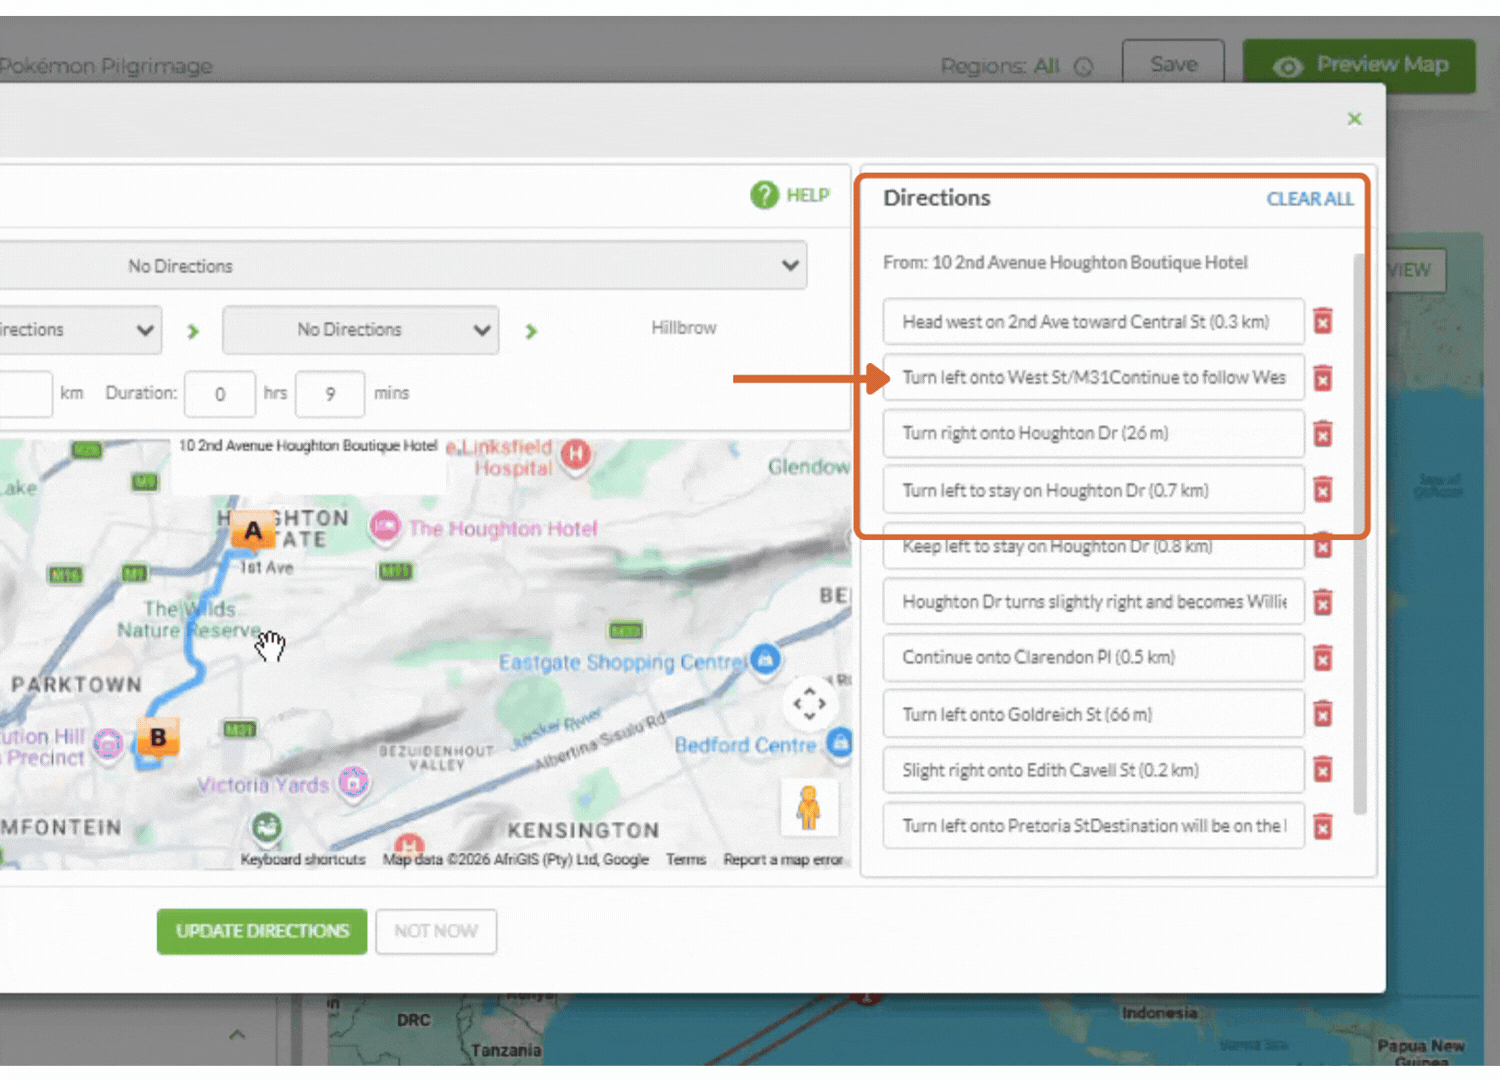
Task: Click the Help link text
Action: click(808, 195)
